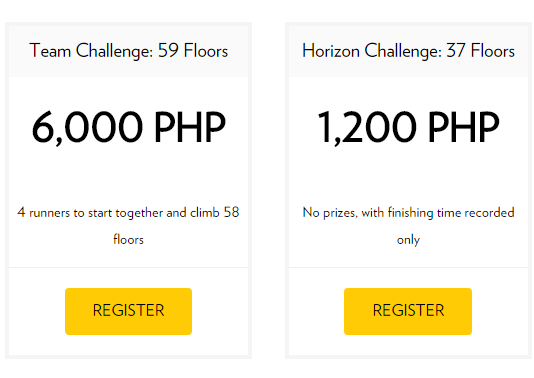Click the word 'Team' in left card header
The height and width of the screenshot is (378, 534).
[x=50, y=50]
